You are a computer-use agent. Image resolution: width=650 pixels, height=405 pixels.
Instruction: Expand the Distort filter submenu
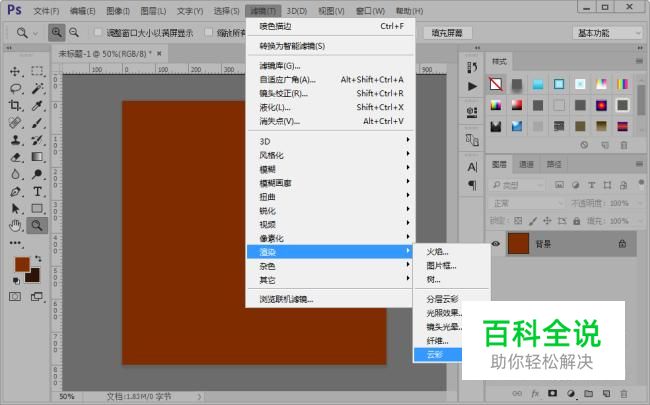pos(330,197)
